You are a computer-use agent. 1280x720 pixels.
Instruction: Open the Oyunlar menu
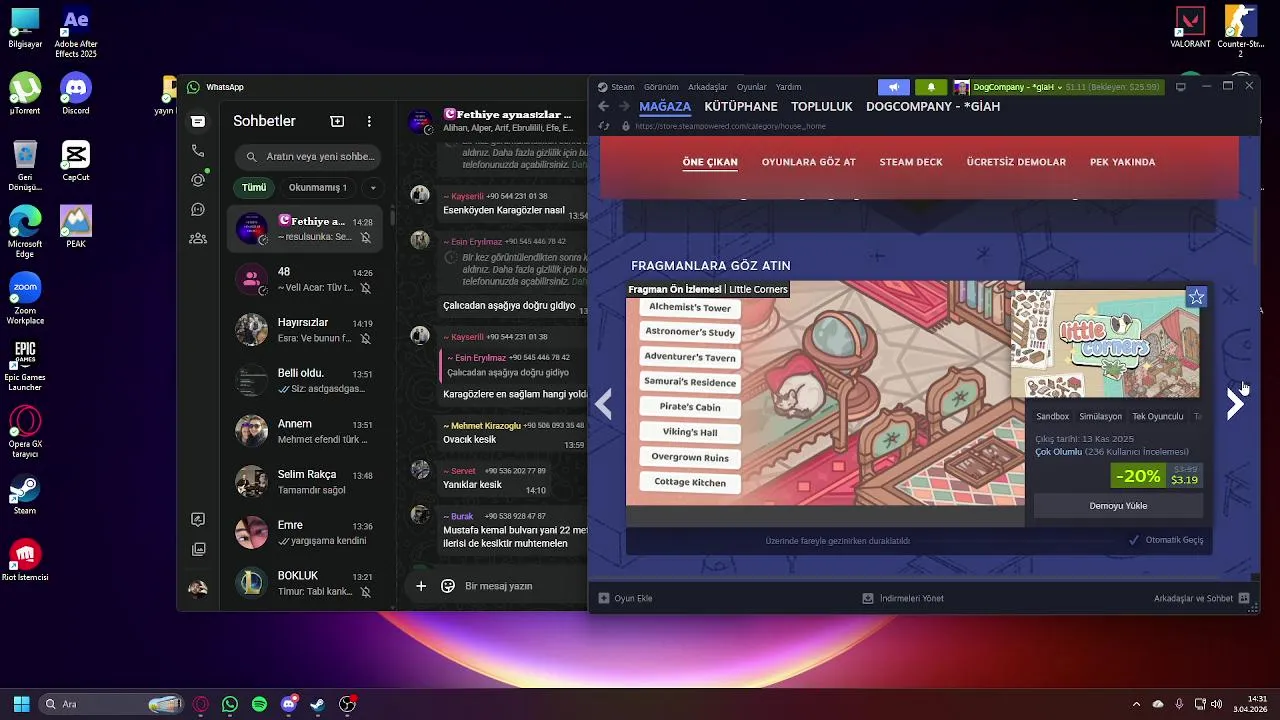(751, 87)
